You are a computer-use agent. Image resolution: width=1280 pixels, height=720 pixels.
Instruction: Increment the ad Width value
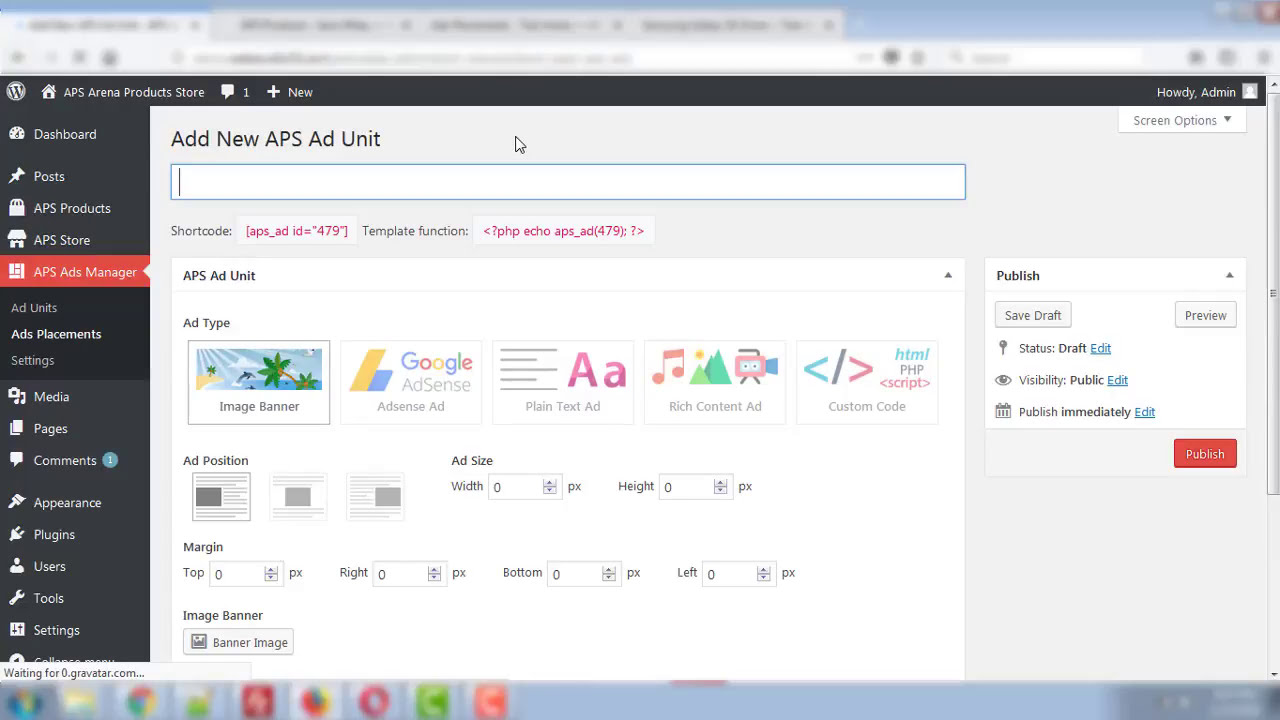coord(549,482)
